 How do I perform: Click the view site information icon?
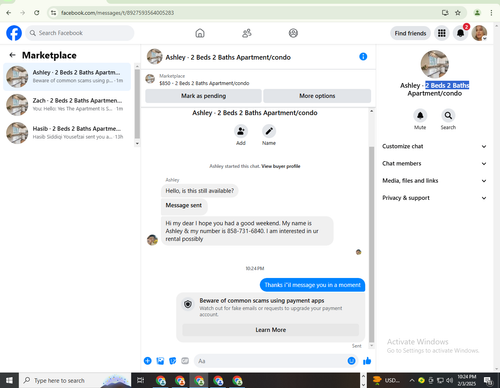tap(53, 13)
